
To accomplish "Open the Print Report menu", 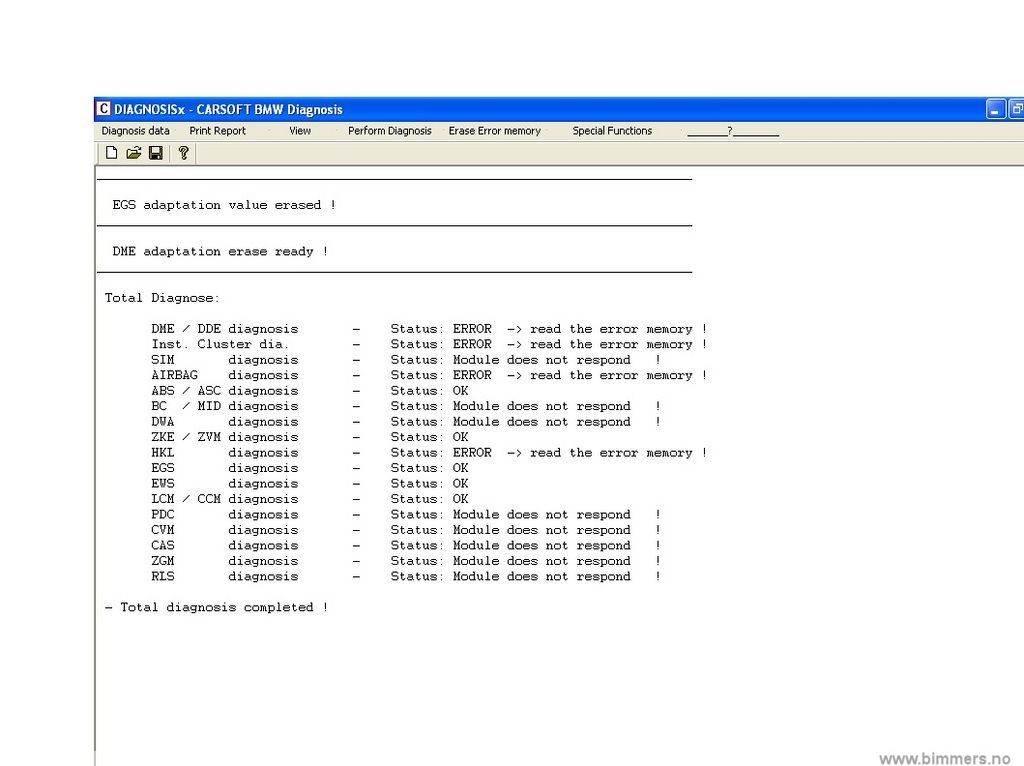I will [x=217, y=131].
